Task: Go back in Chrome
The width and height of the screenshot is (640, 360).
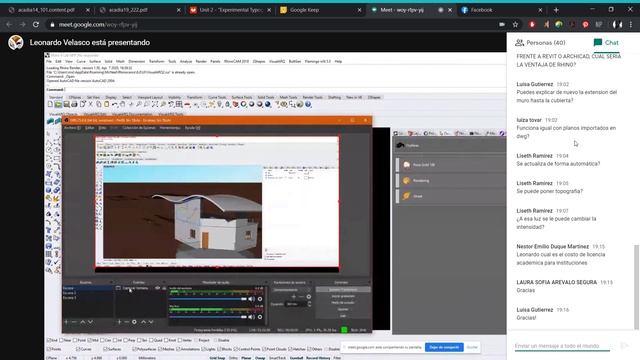Action: tap(9, 24)
